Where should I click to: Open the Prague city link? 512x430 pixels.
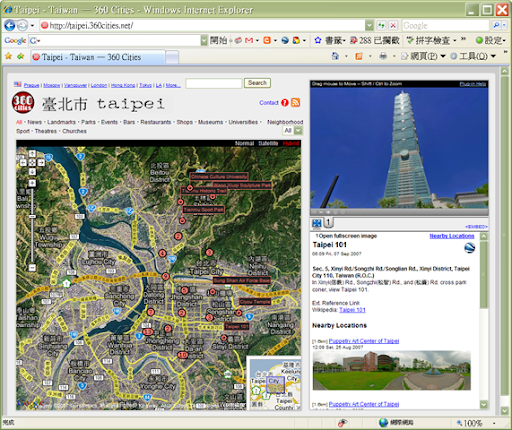pos(31,85)
